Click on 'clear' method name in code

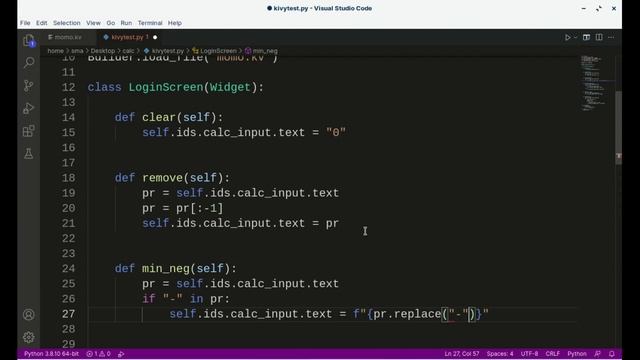[x=159, y=118]
